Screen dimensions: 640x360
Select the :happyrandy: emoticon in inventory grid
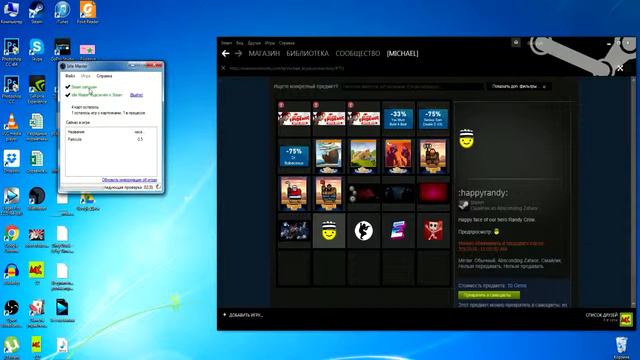pyautogui.click(x=329, y=230)
